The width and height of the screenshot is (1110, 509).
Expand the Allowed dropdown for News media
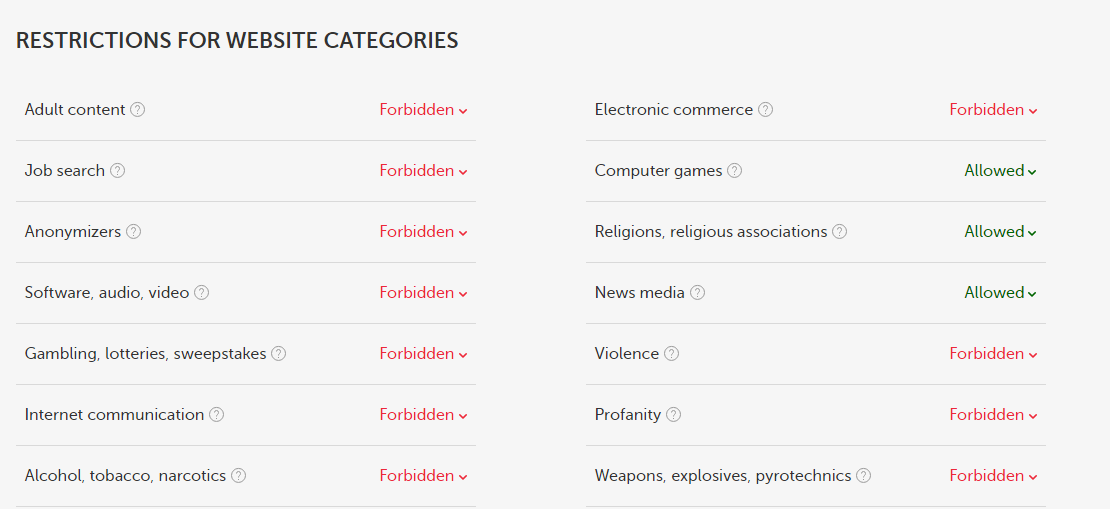point(1000,293)
